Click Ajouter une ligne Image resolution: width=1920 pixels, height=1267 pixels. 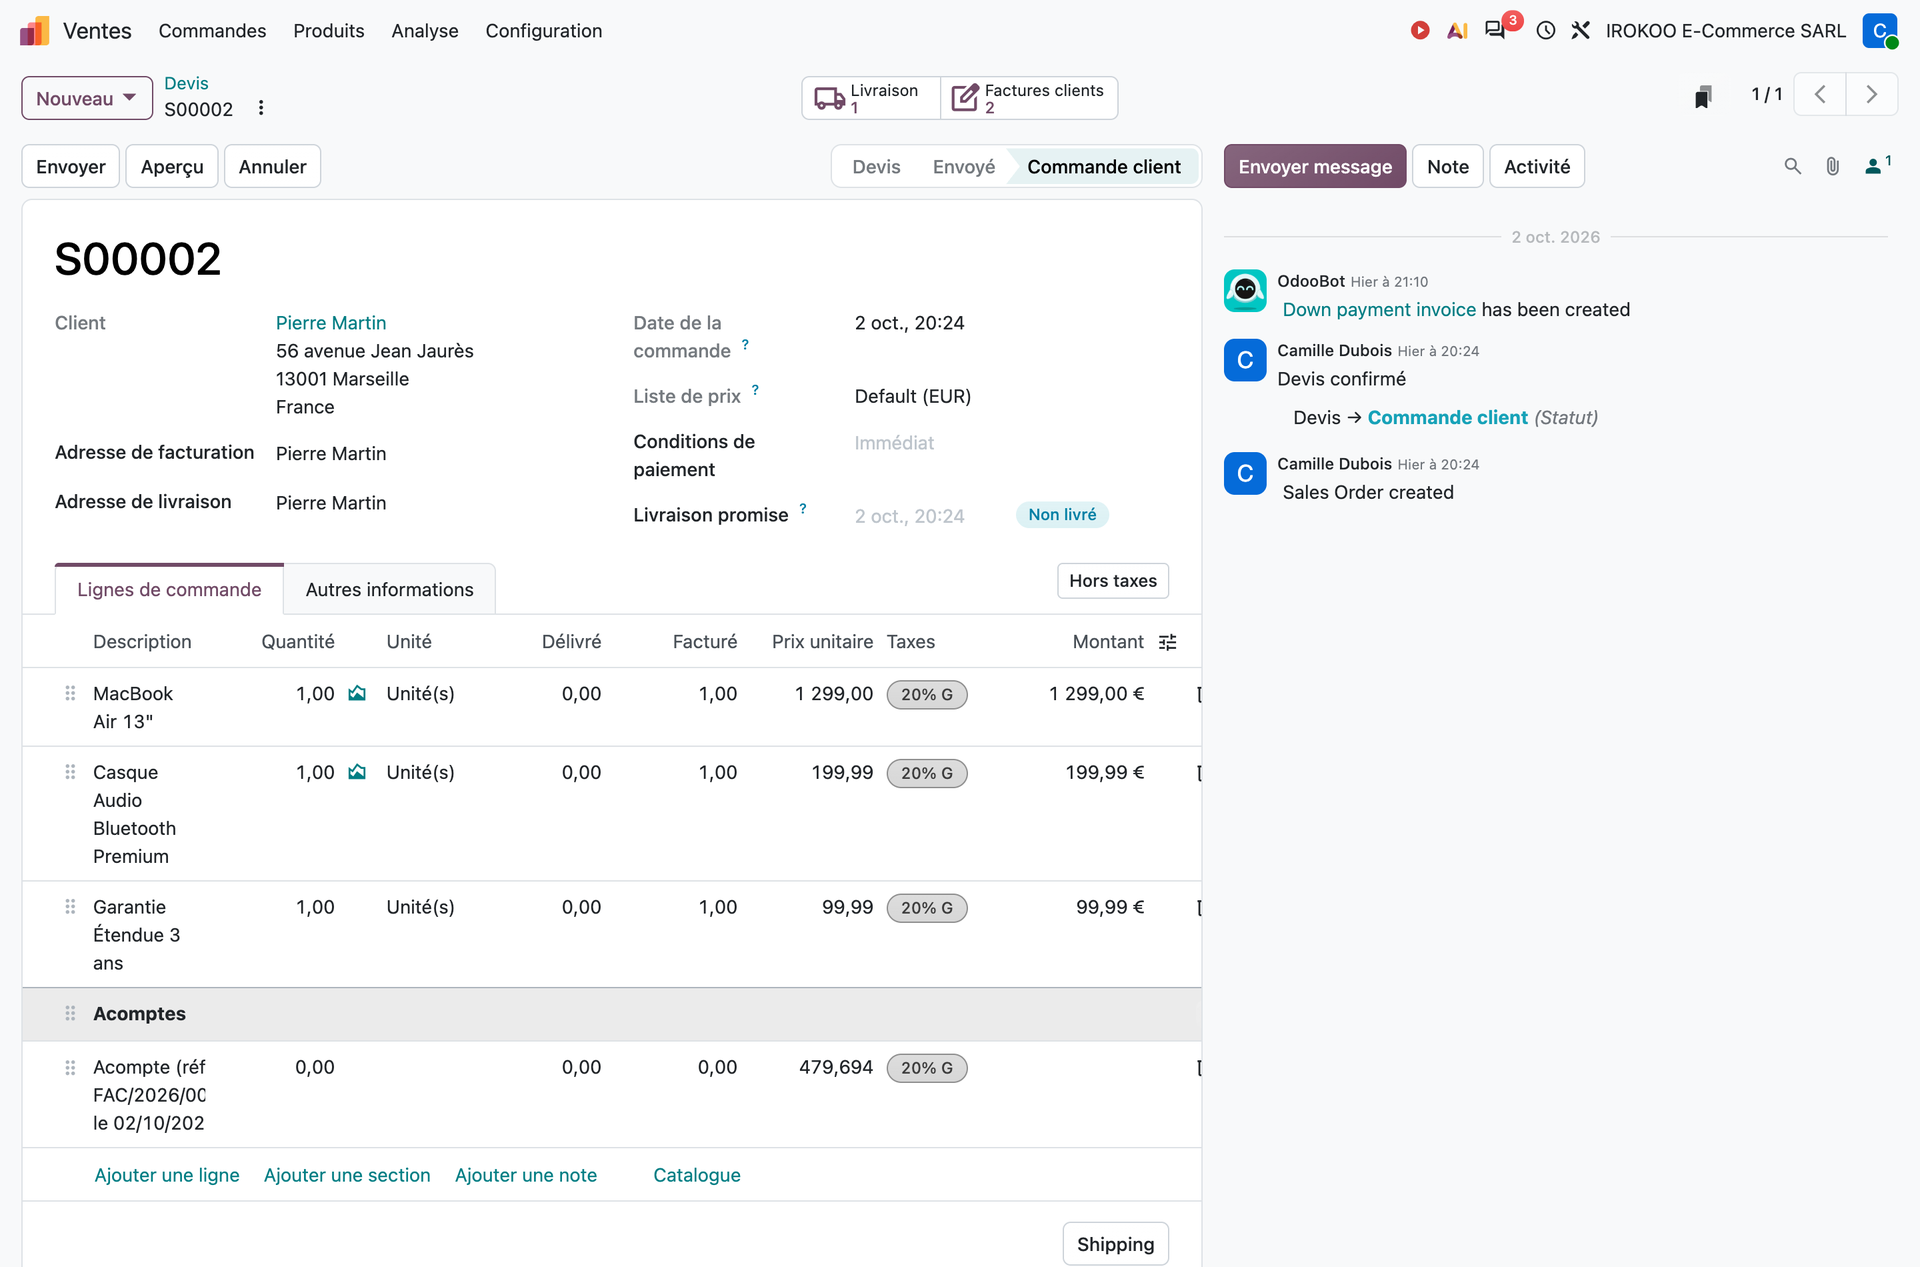click(x=167, y=1175)
